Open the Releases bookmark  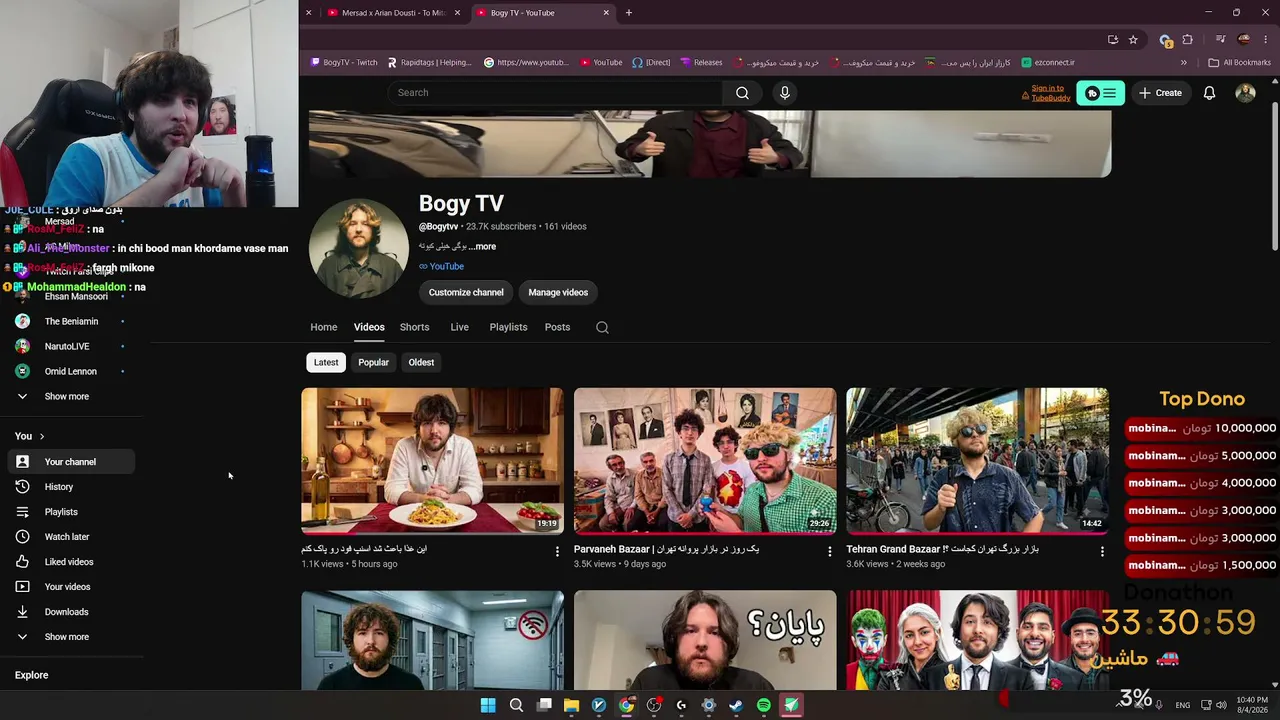coord(701,63)
